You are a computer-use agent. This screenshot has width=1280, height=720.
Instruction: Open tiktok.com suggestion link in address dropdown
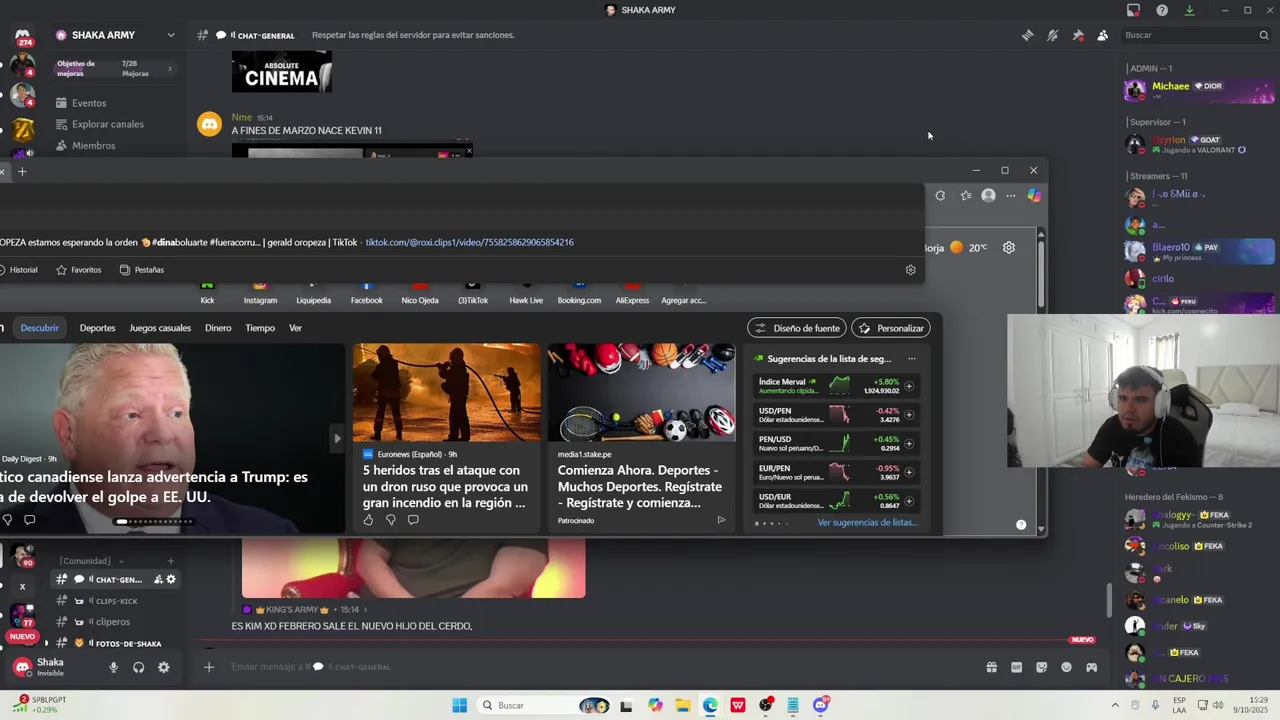pos(469,242)
